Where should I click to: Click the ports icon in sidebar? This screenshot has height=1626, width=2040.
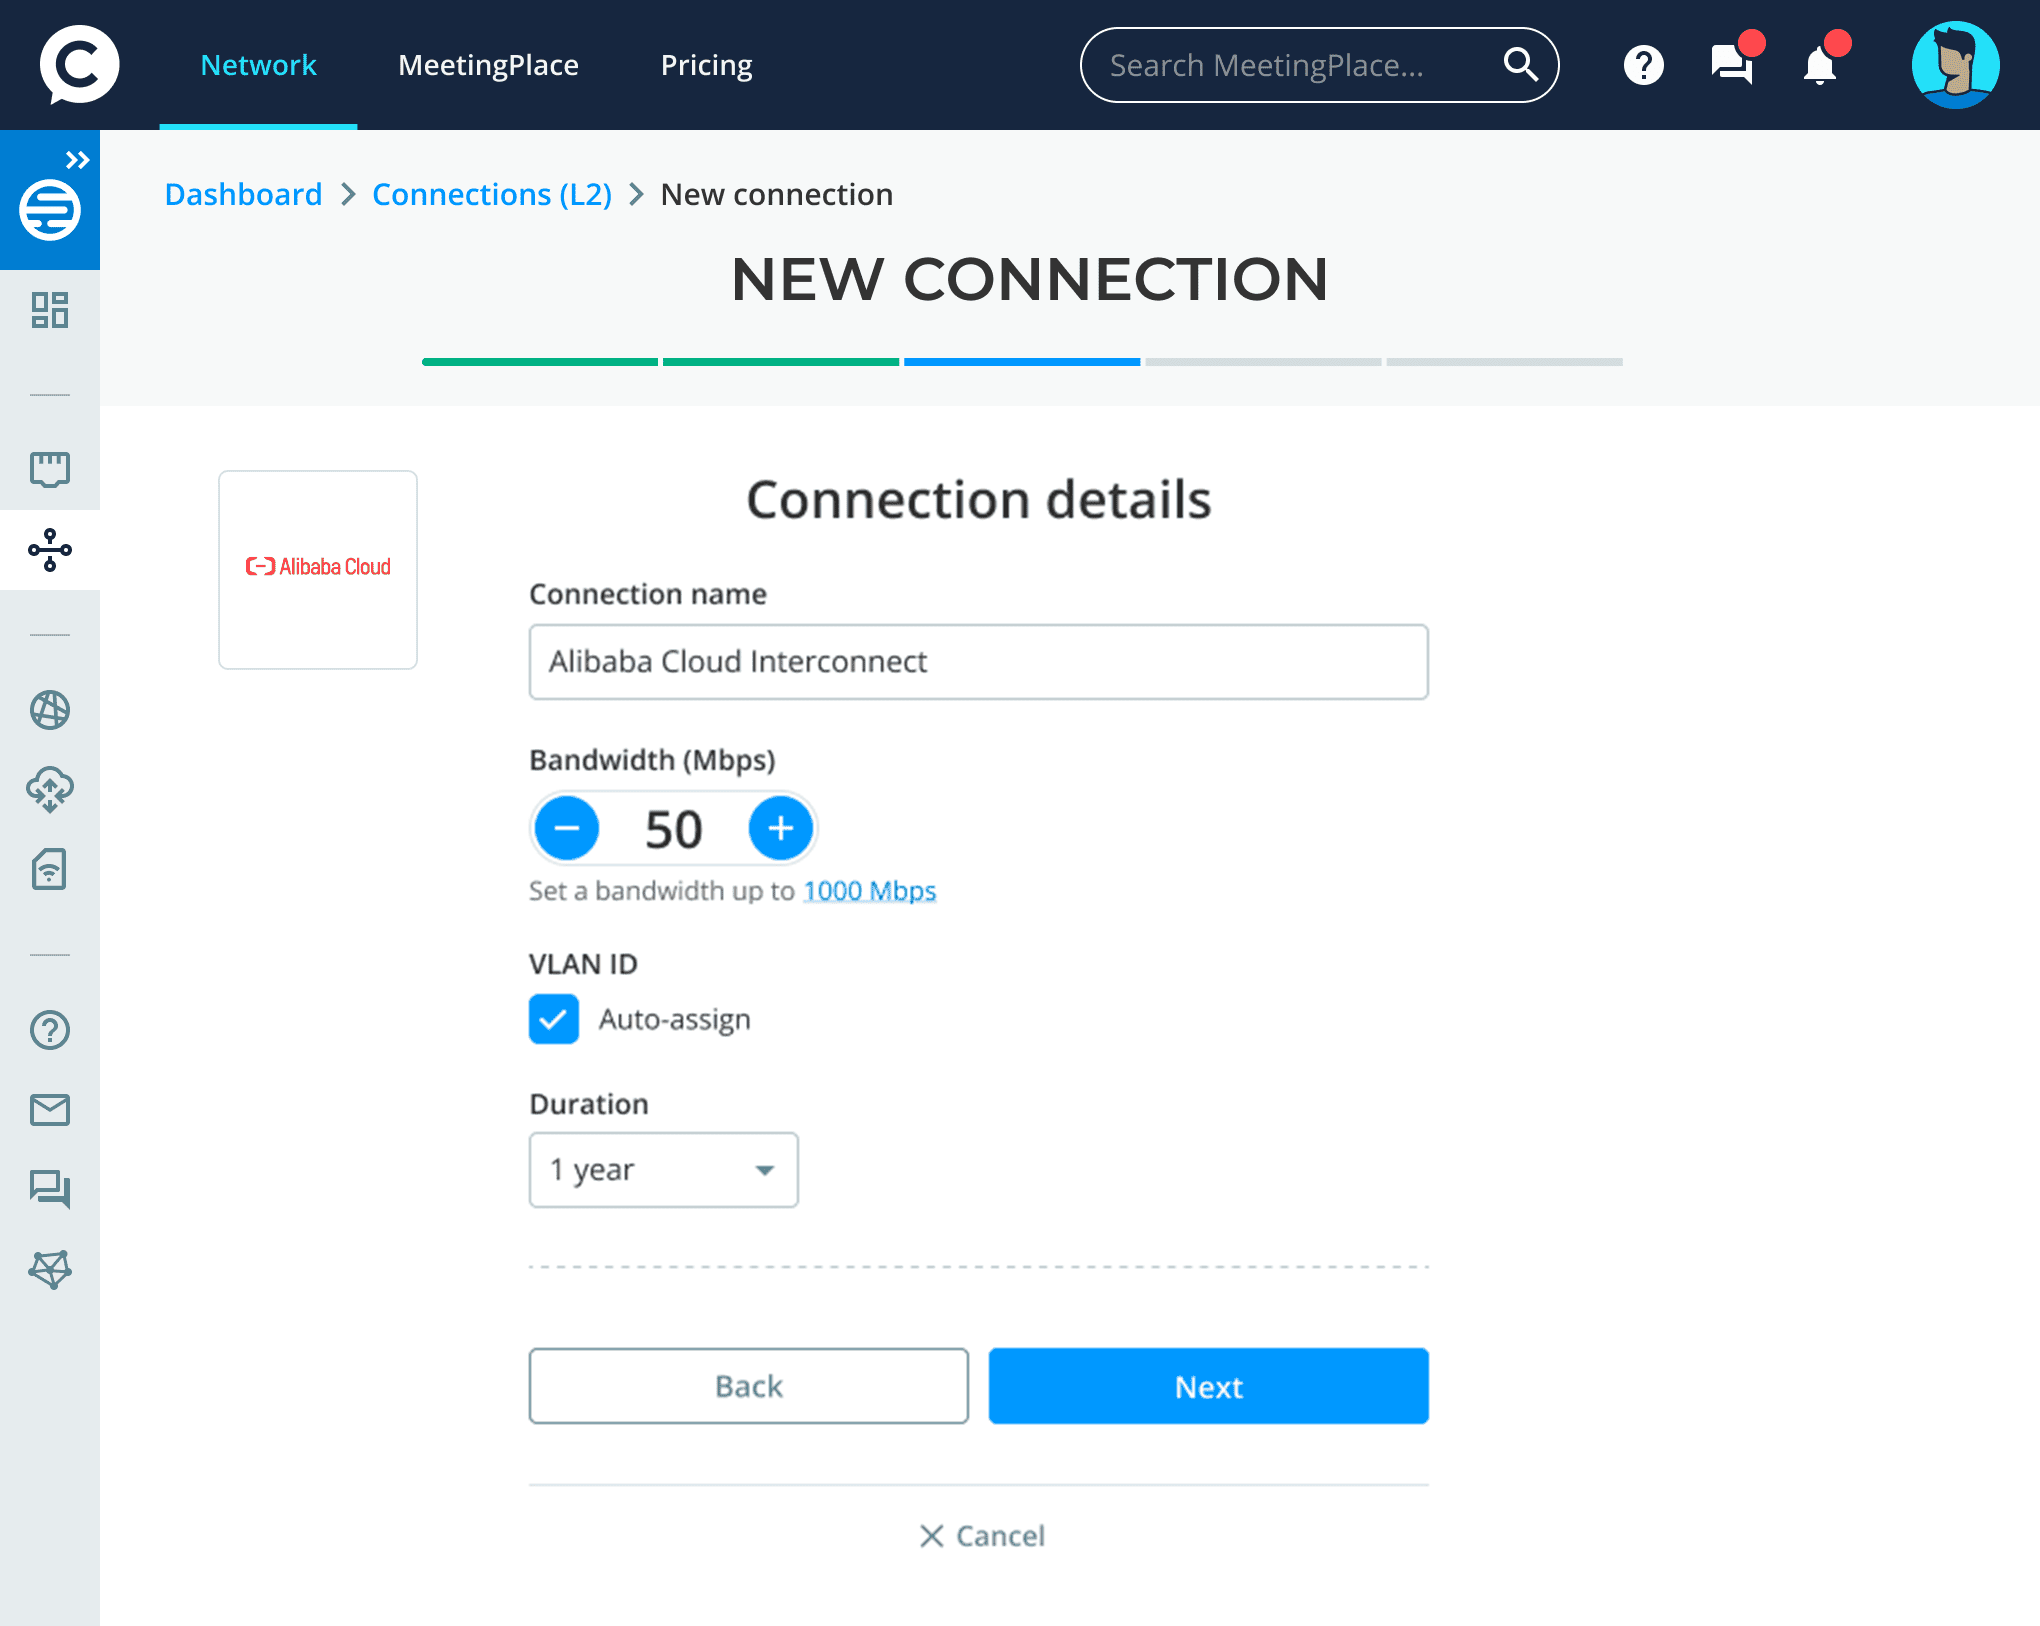coord(49,468)
